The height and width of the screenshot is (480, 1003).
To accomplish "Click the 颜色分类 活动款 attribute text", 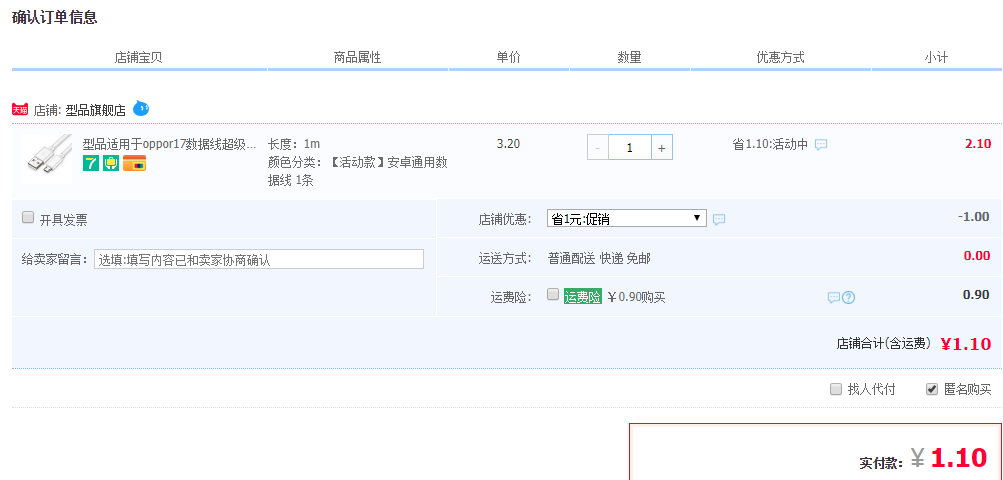I will click(358, 172).
